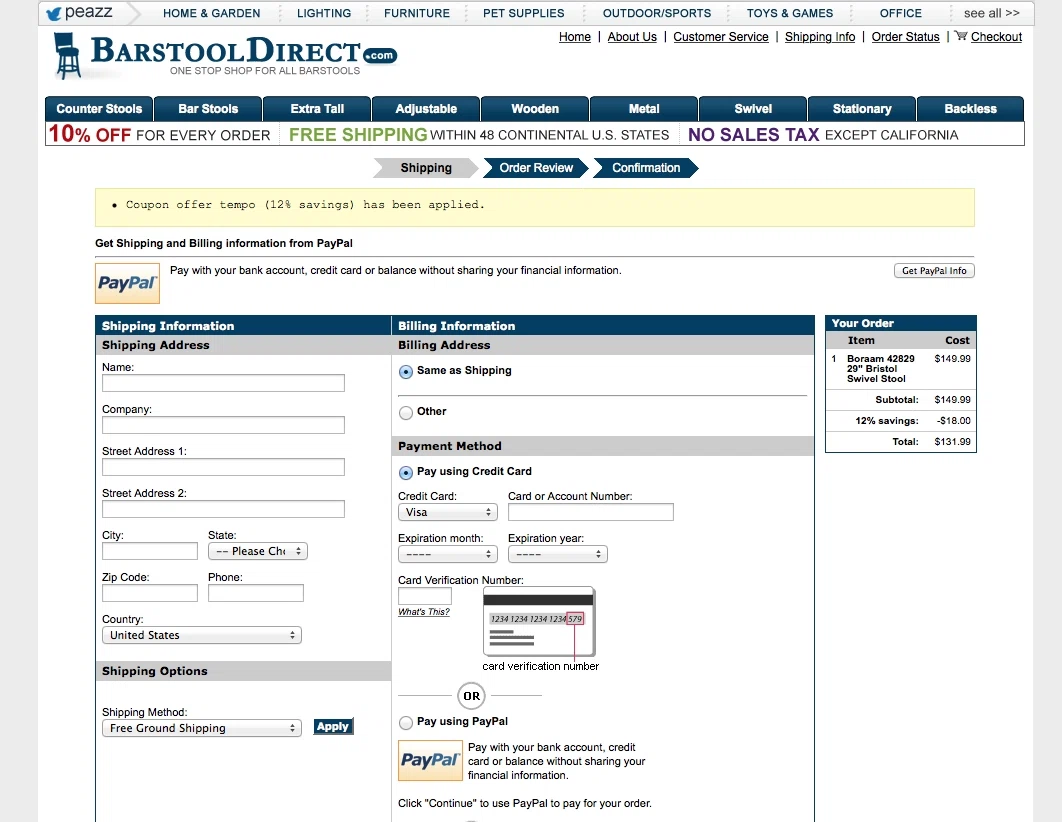The width and height of the screenshot is (1062, 822).
Task: Open the Stationary tab
Action: point(862,109)
